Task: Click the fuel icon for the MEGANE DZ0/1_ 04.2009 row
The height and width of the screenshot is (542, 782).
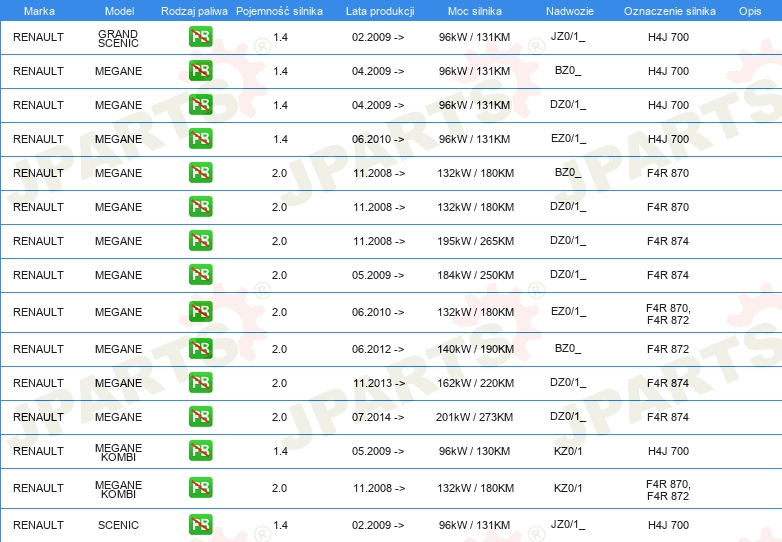Action: [x=200, y=104]
